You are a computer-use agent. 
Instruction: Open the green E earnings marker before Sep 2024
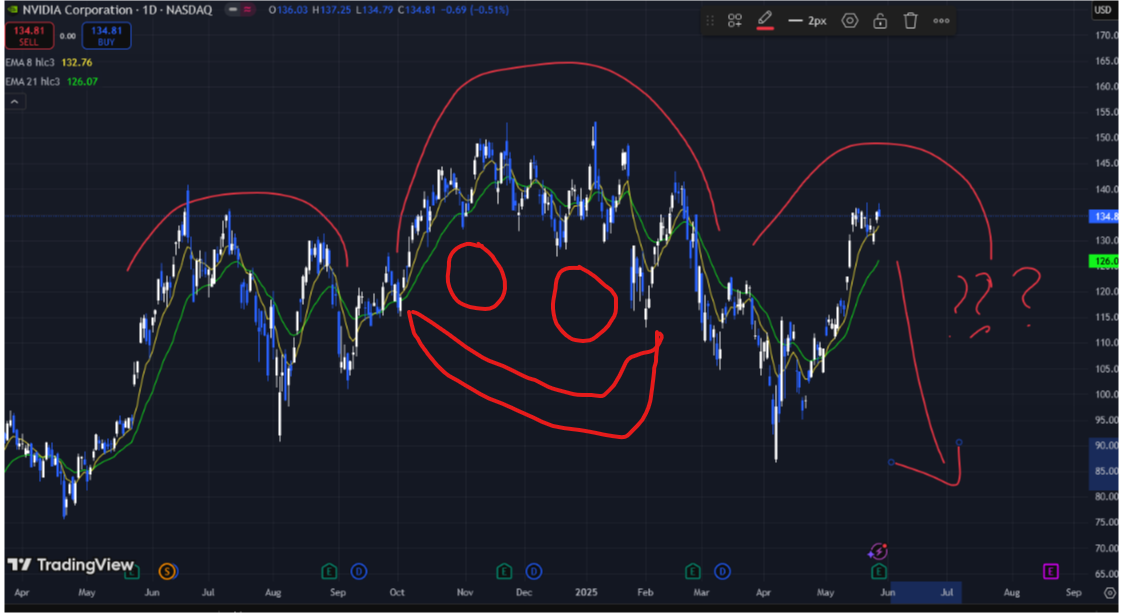click(329, 571)
